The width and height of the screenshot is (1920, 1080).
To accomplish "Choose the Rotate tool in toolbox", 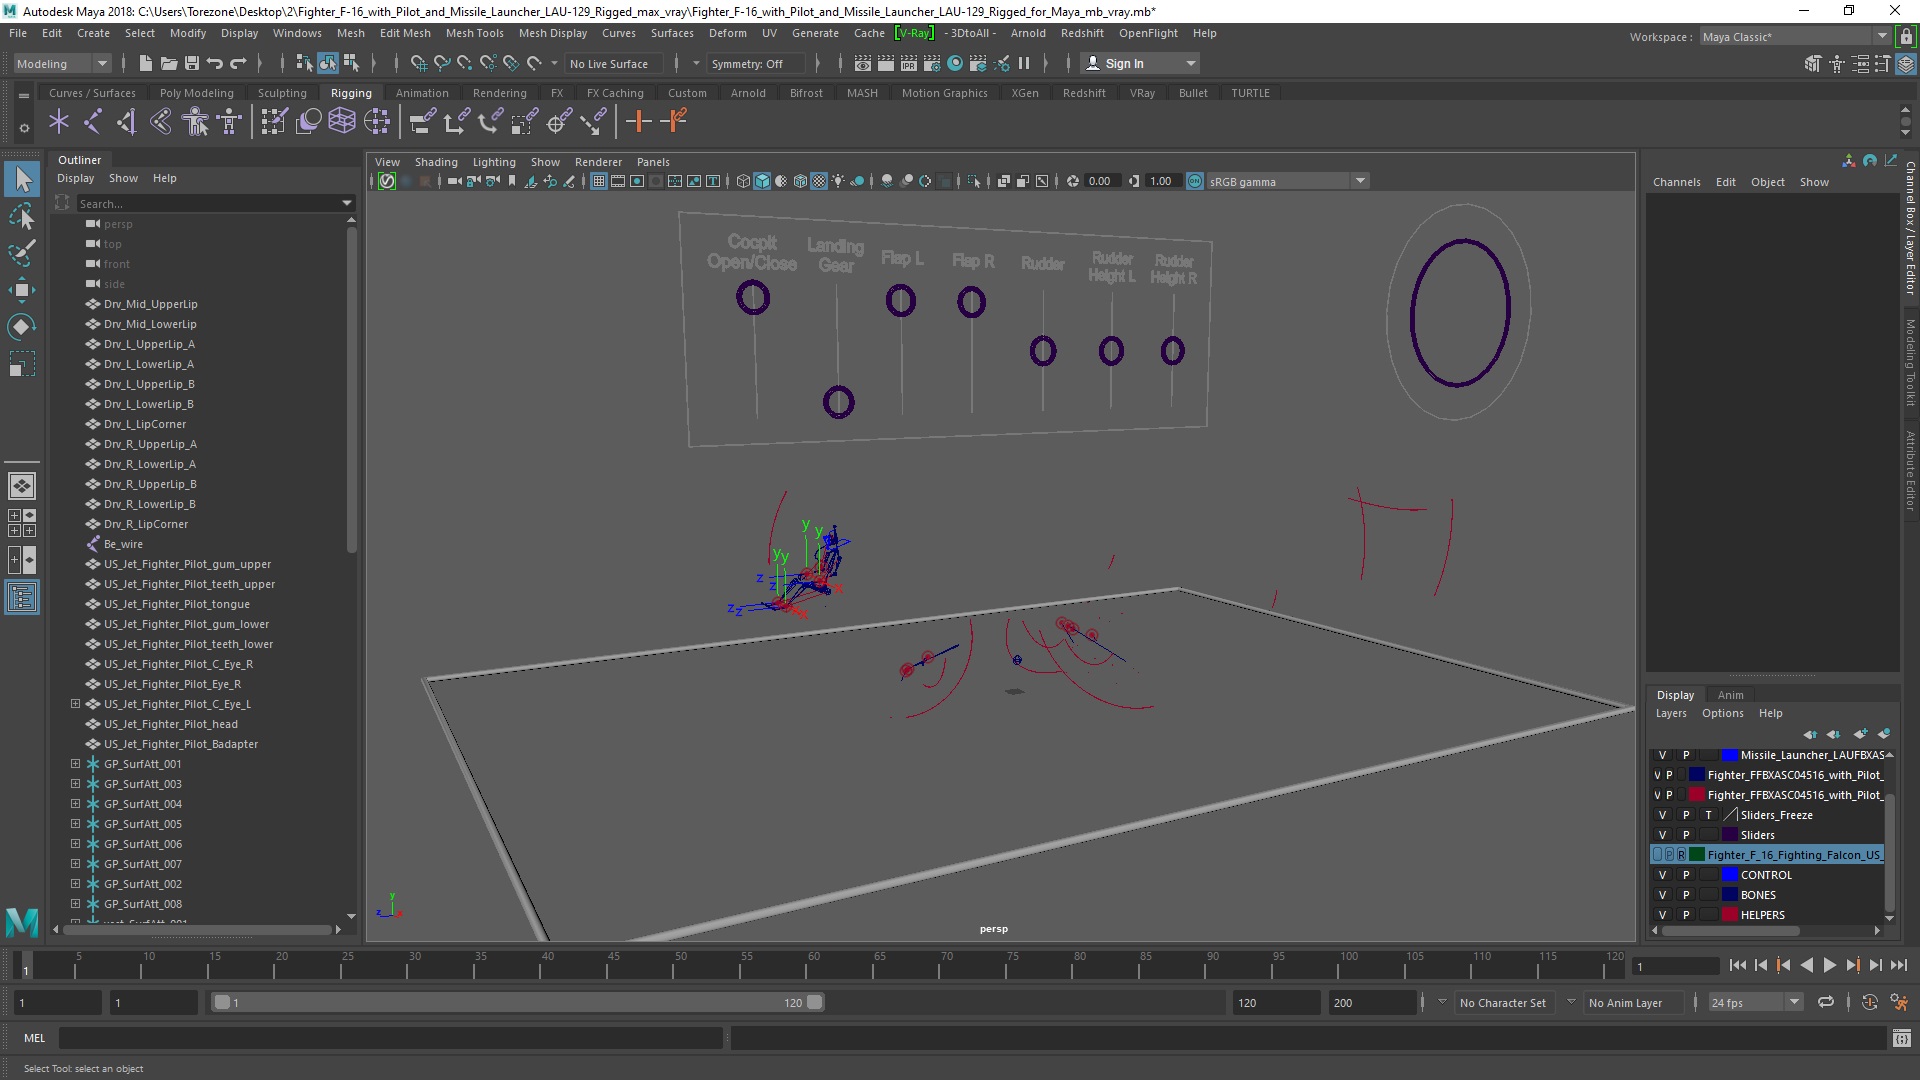I will (22, 327).
